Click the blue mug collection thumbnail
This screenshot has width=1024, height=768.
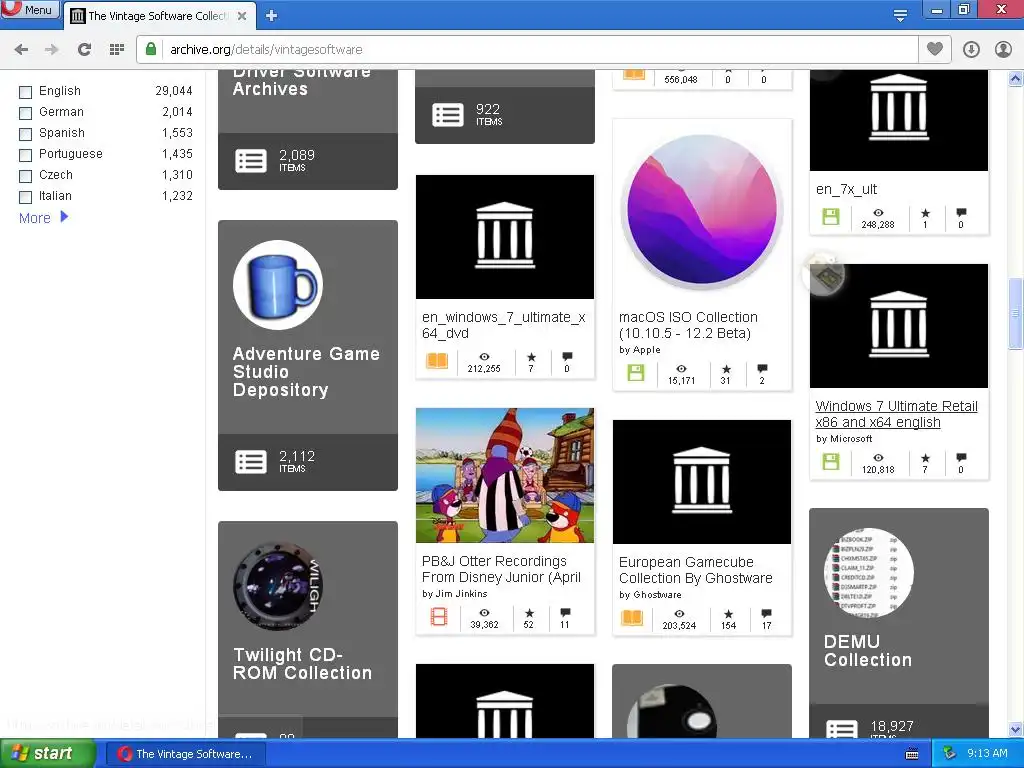point(278,285)
